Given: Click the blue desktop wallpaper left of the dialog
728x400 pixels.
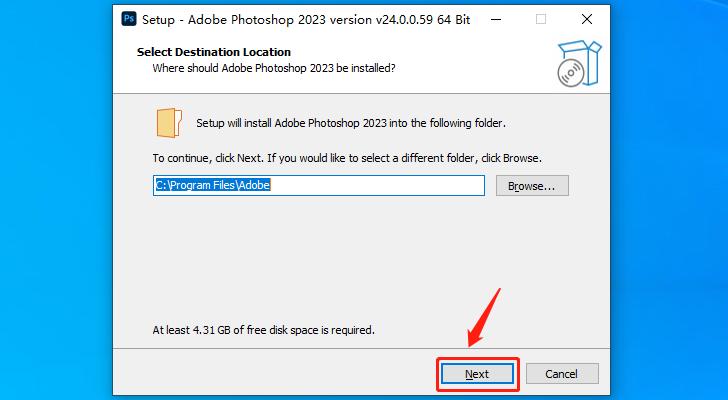Looking at the screenshot, I should [55, 200].
